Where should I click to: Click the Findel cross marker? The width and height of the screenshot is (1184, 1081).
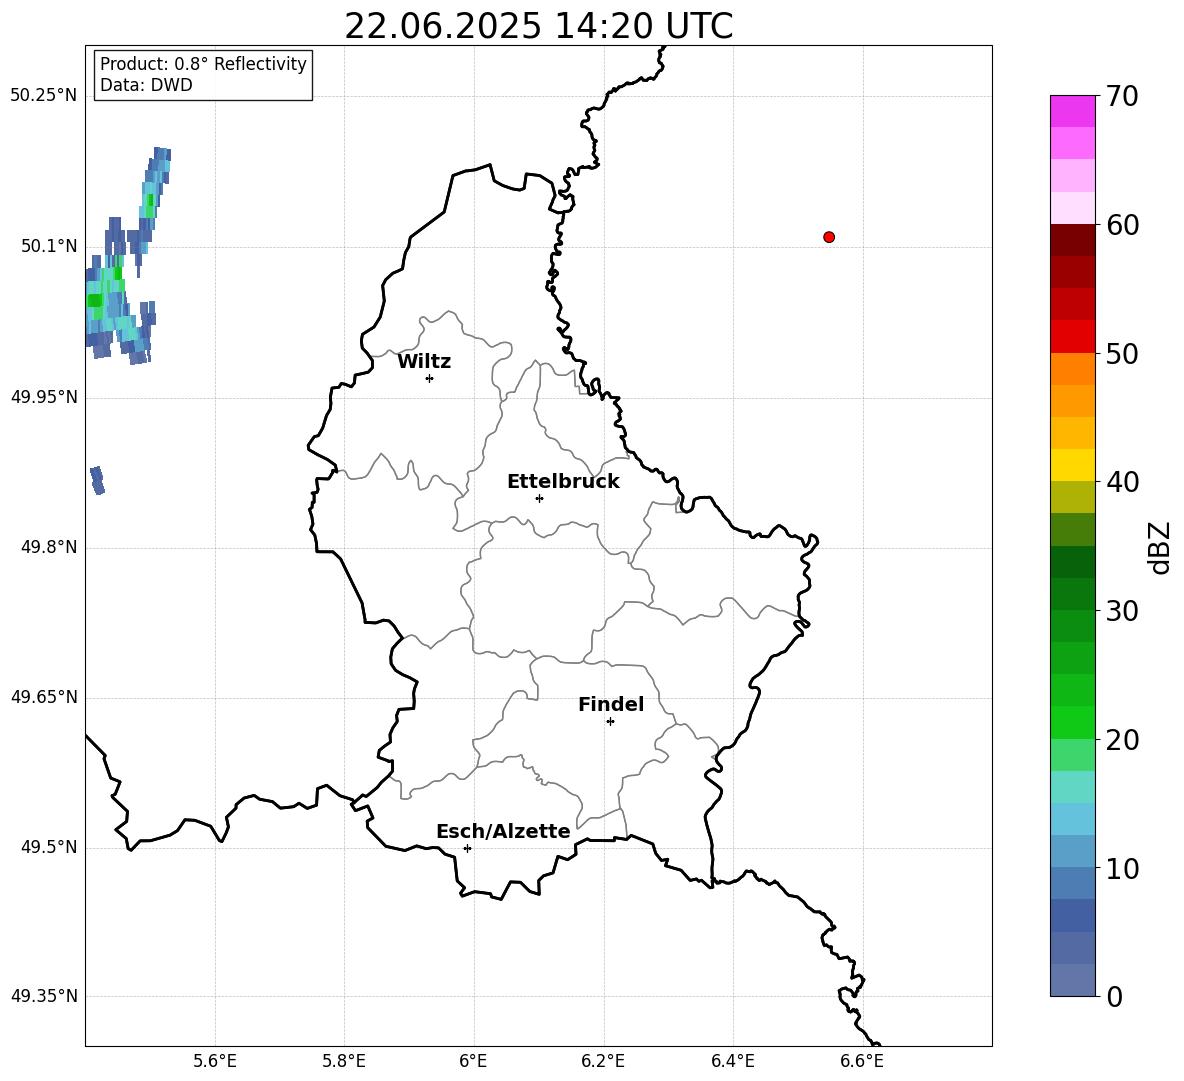coord(610,722)
